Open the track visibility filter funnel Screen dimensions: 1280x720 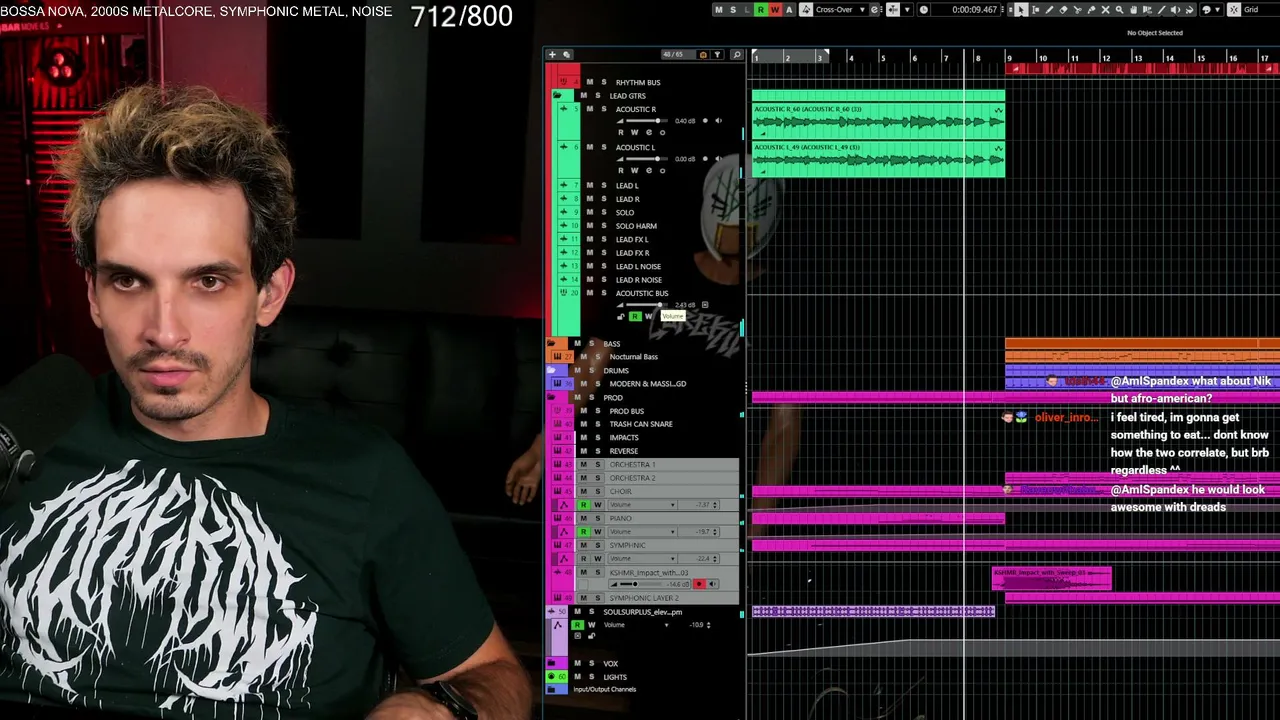tap(717, 55)
